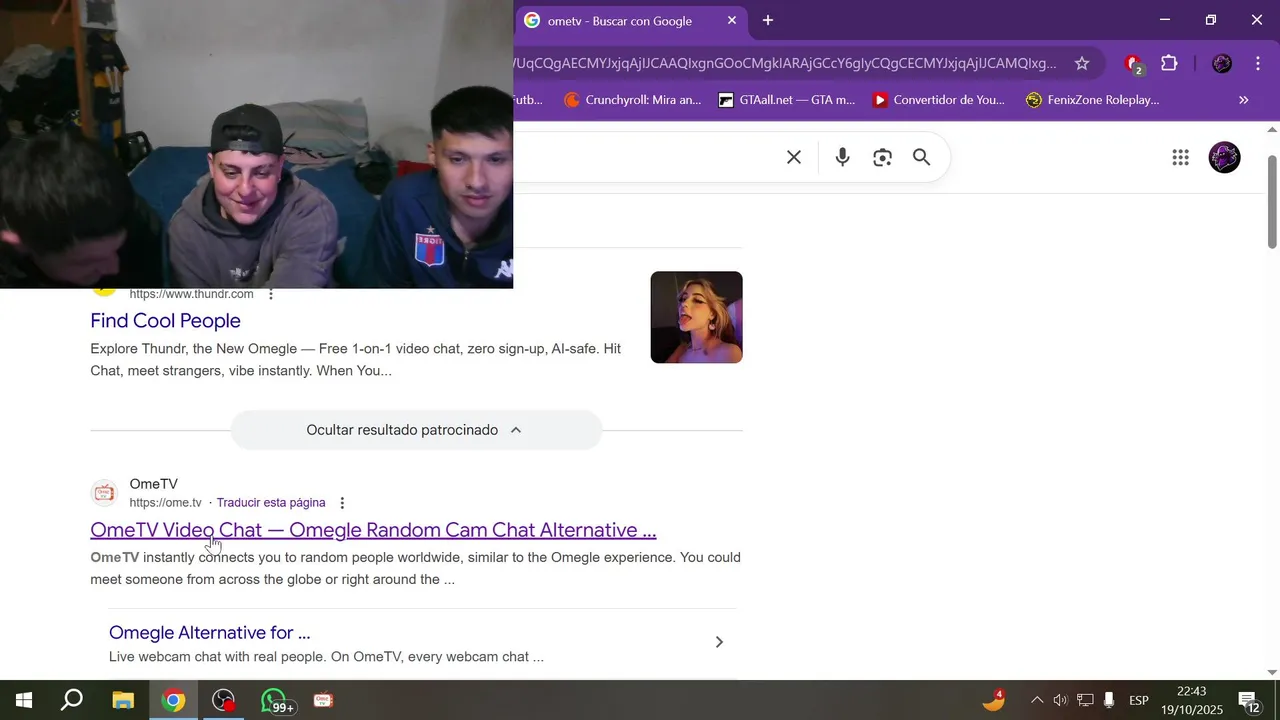
Task: Open the three-dot options for the Thundr result
Action: 271,294
